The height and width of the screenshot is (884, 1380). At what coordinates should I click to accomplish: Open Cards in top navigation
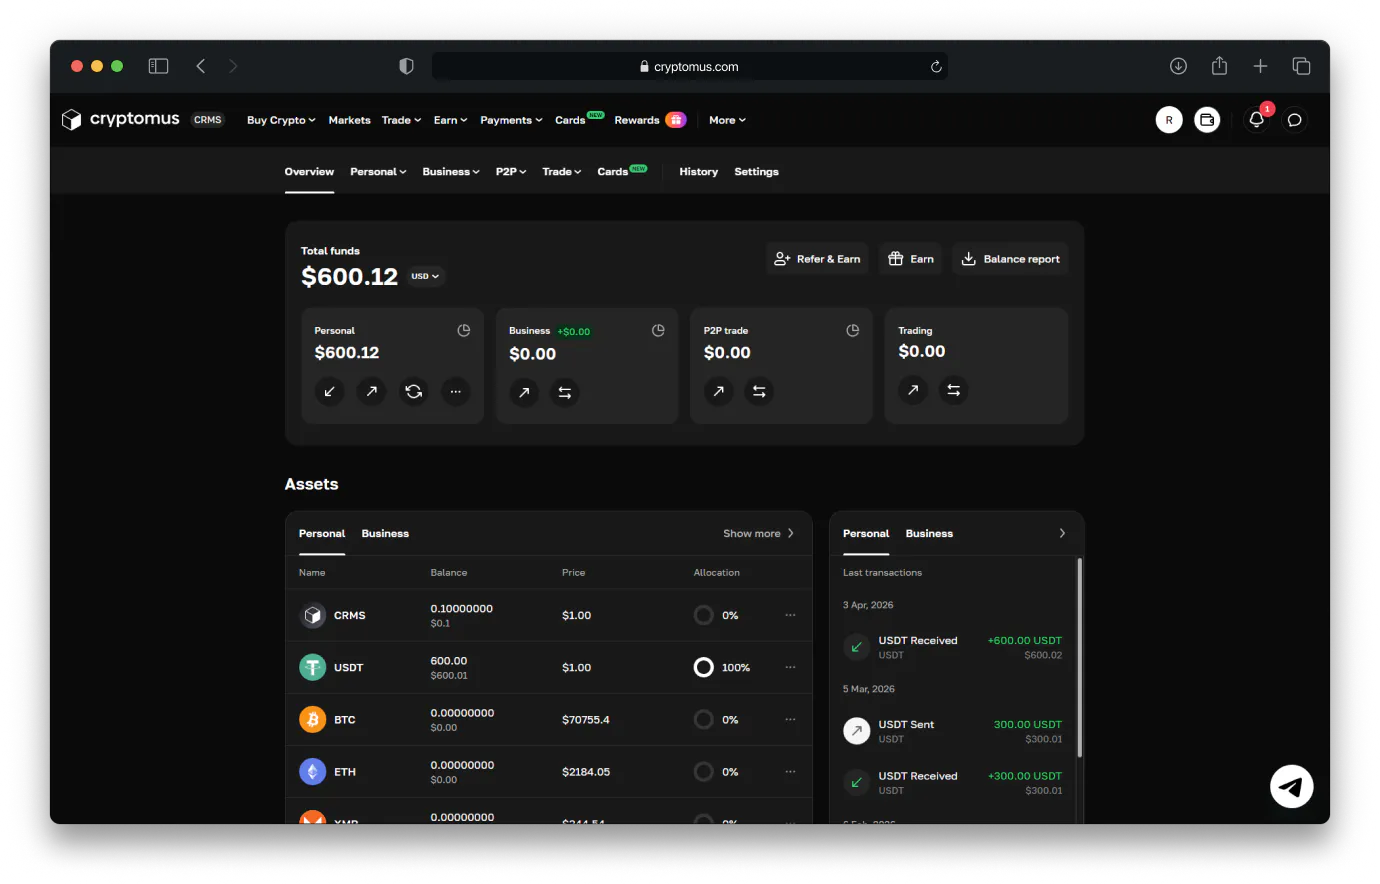[x=571, y=120]
